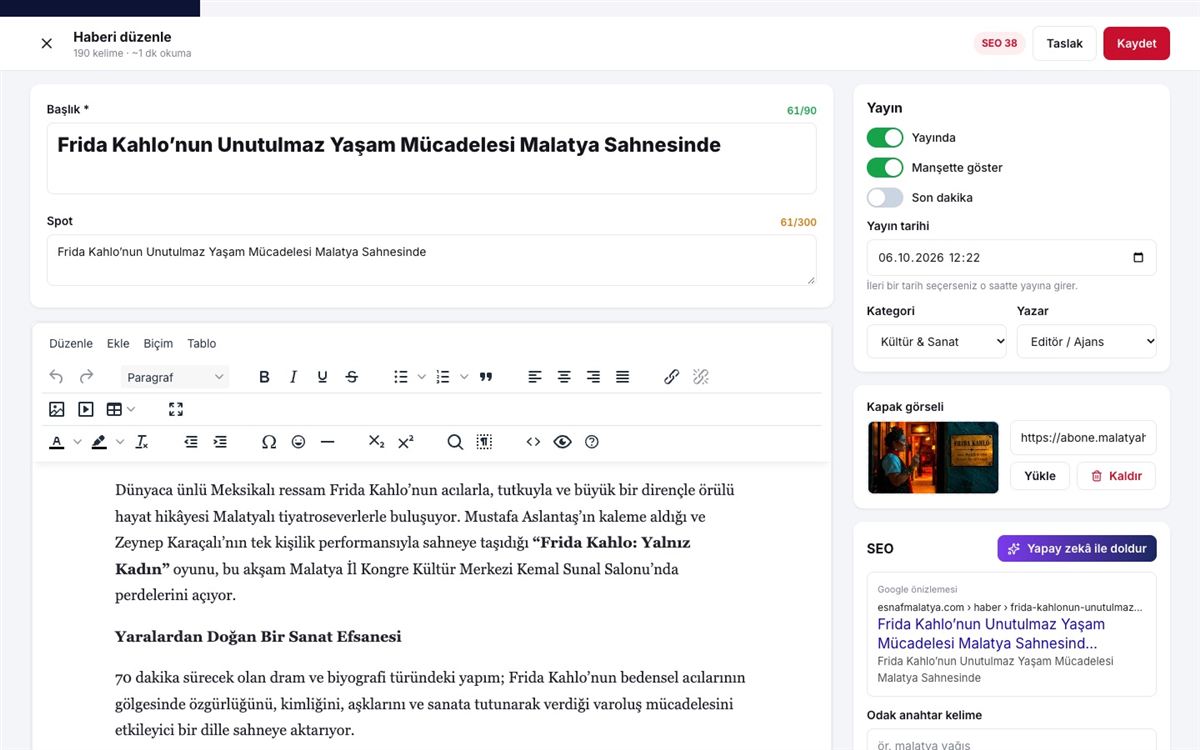Viewport: 1200px width, 750px height.
Task: Increase paragraph indent
Action: [220, 442]
